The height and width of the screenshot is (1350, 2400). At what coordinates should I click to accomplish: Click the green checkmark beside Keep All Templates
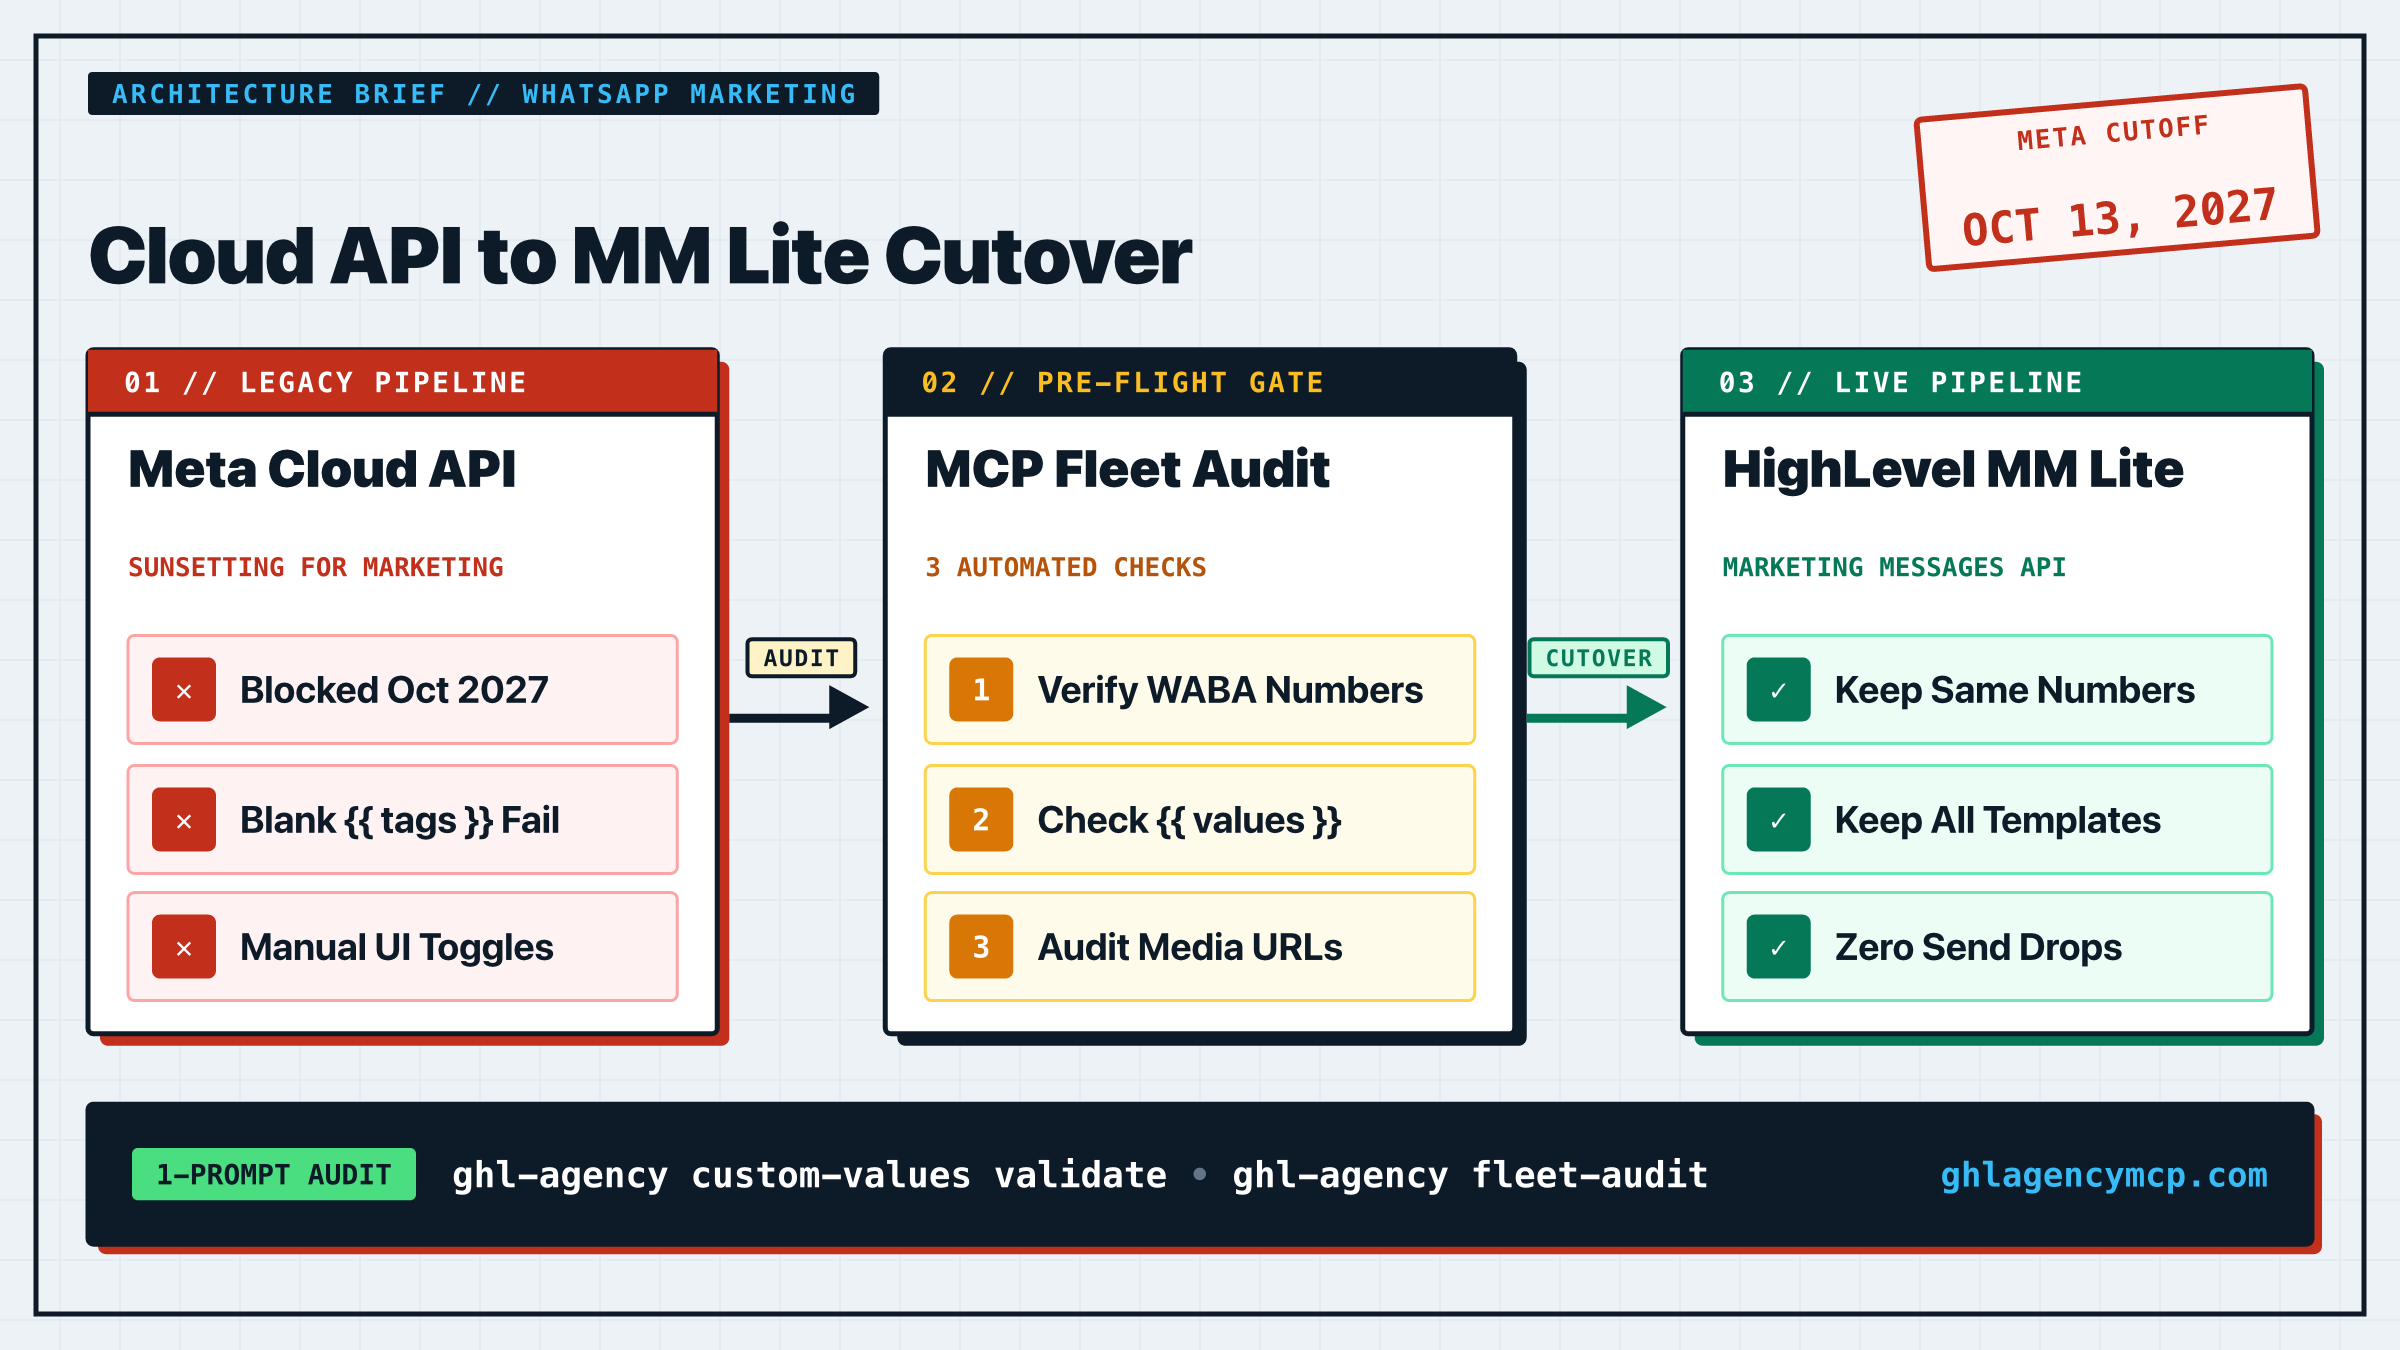coord(1778,820)
